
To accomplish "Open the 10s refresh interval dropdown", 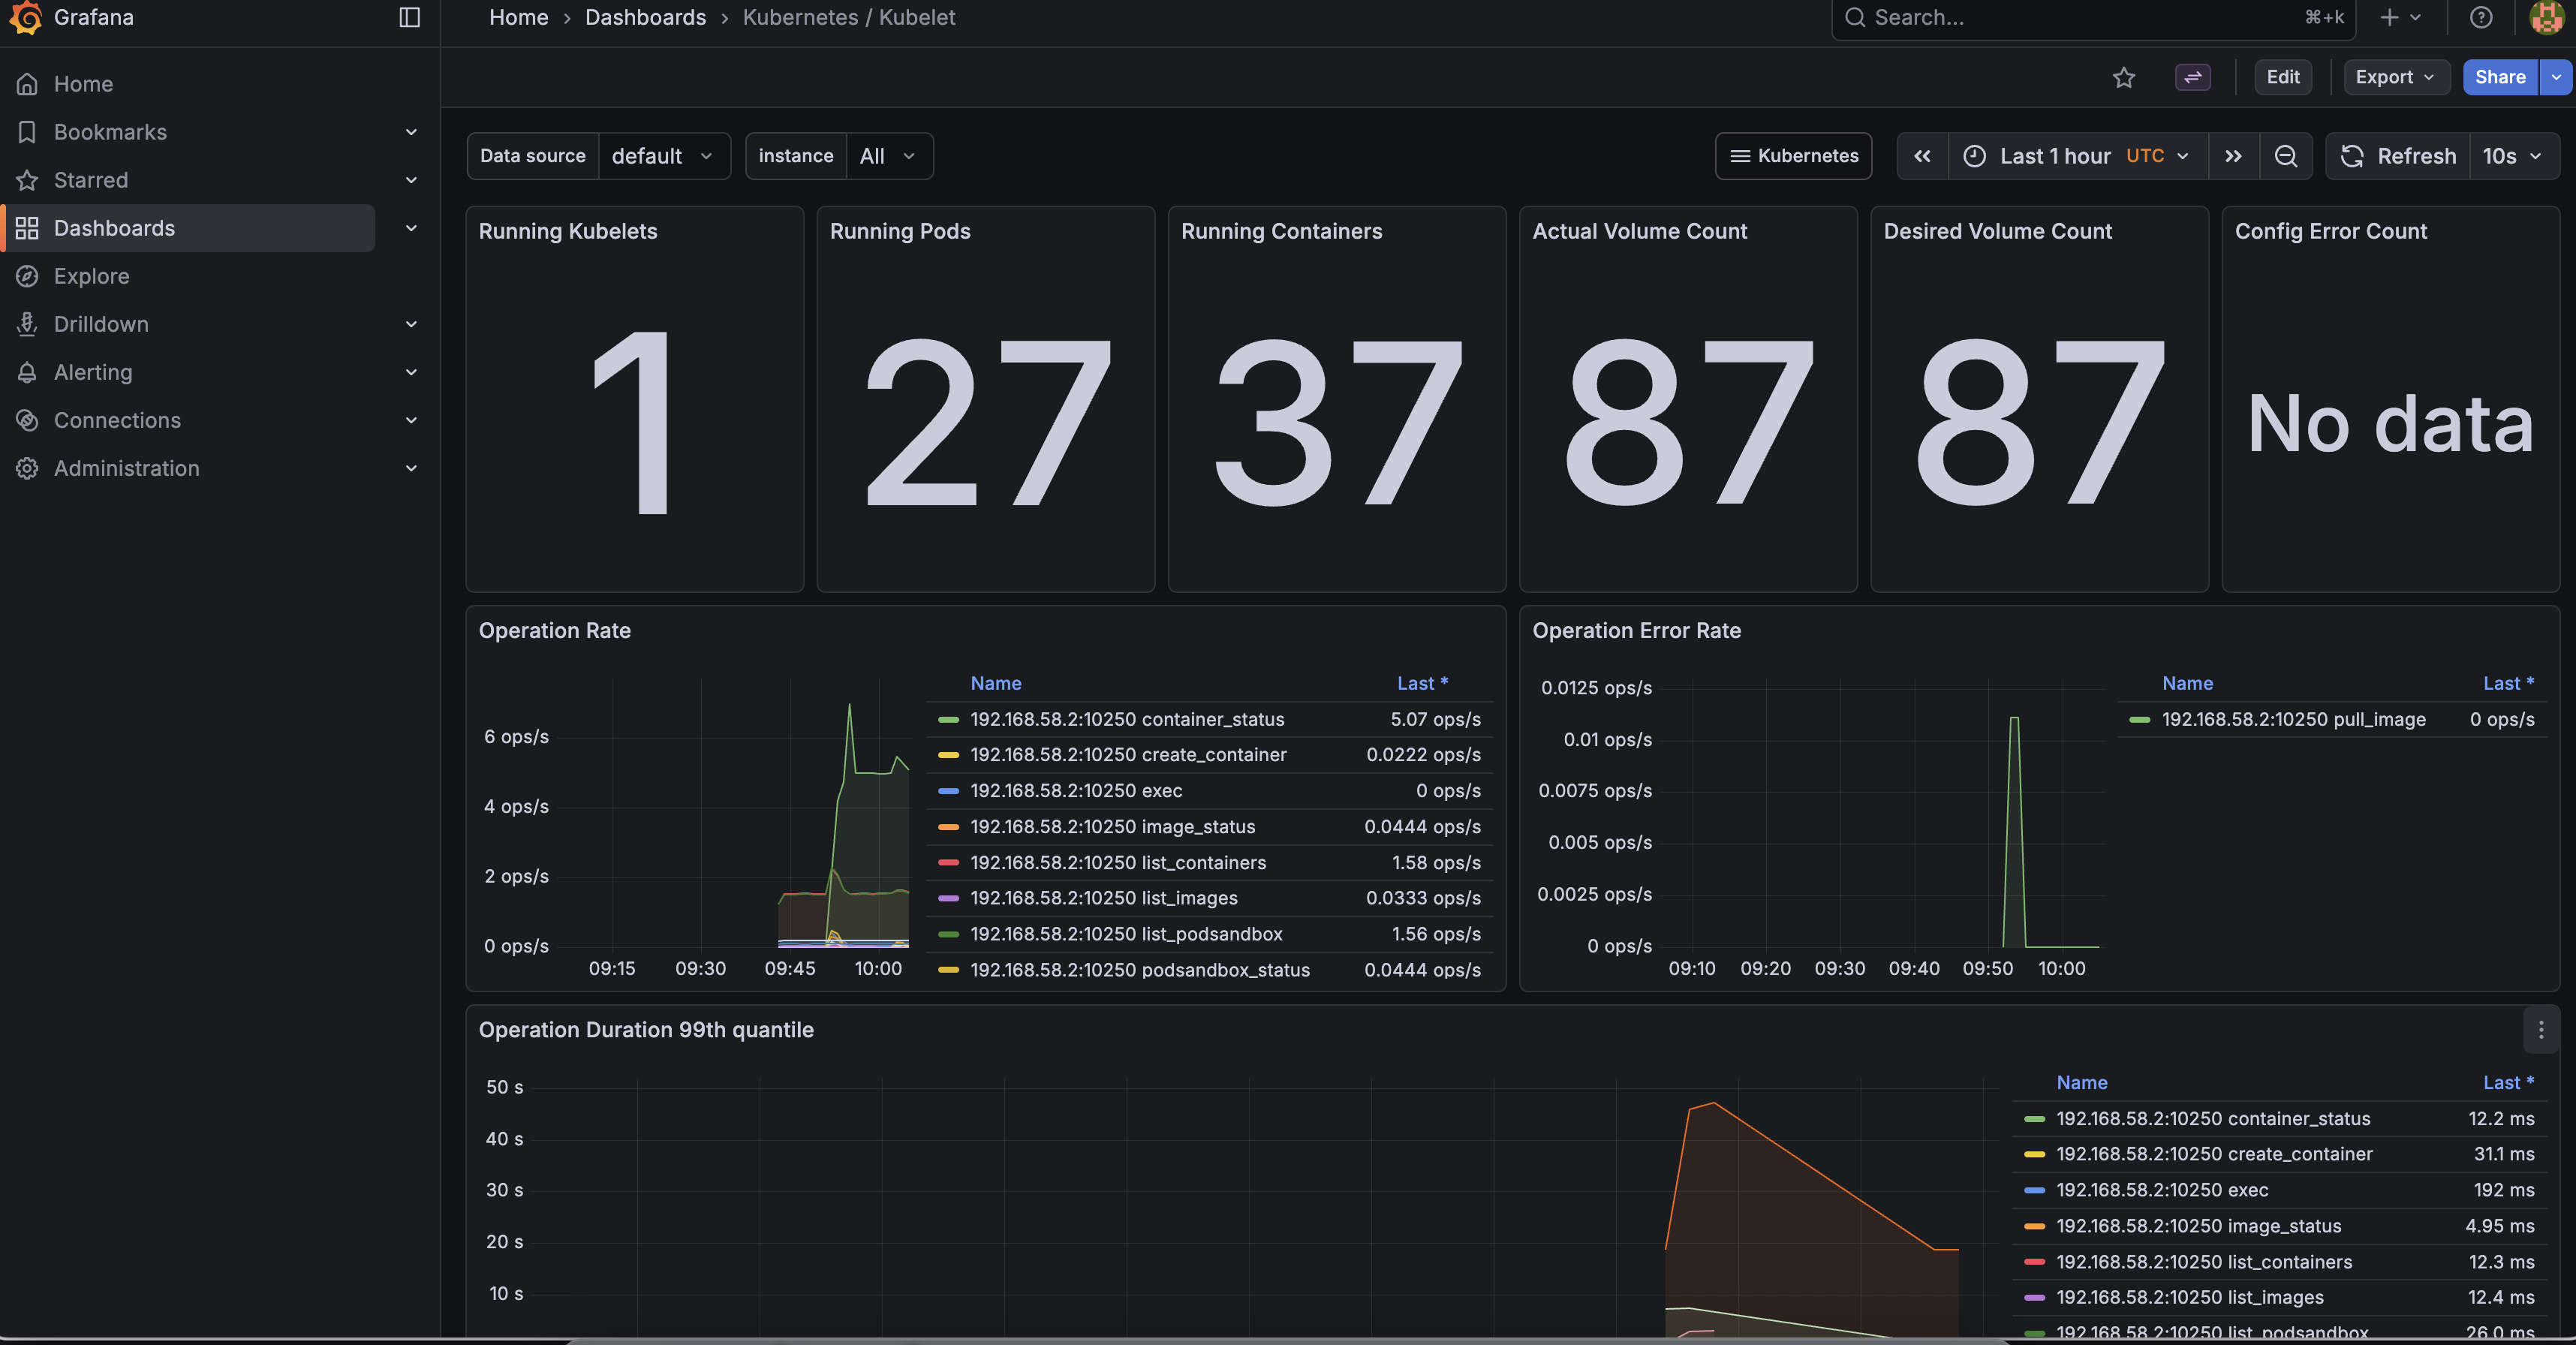I will click(2513, 156).
